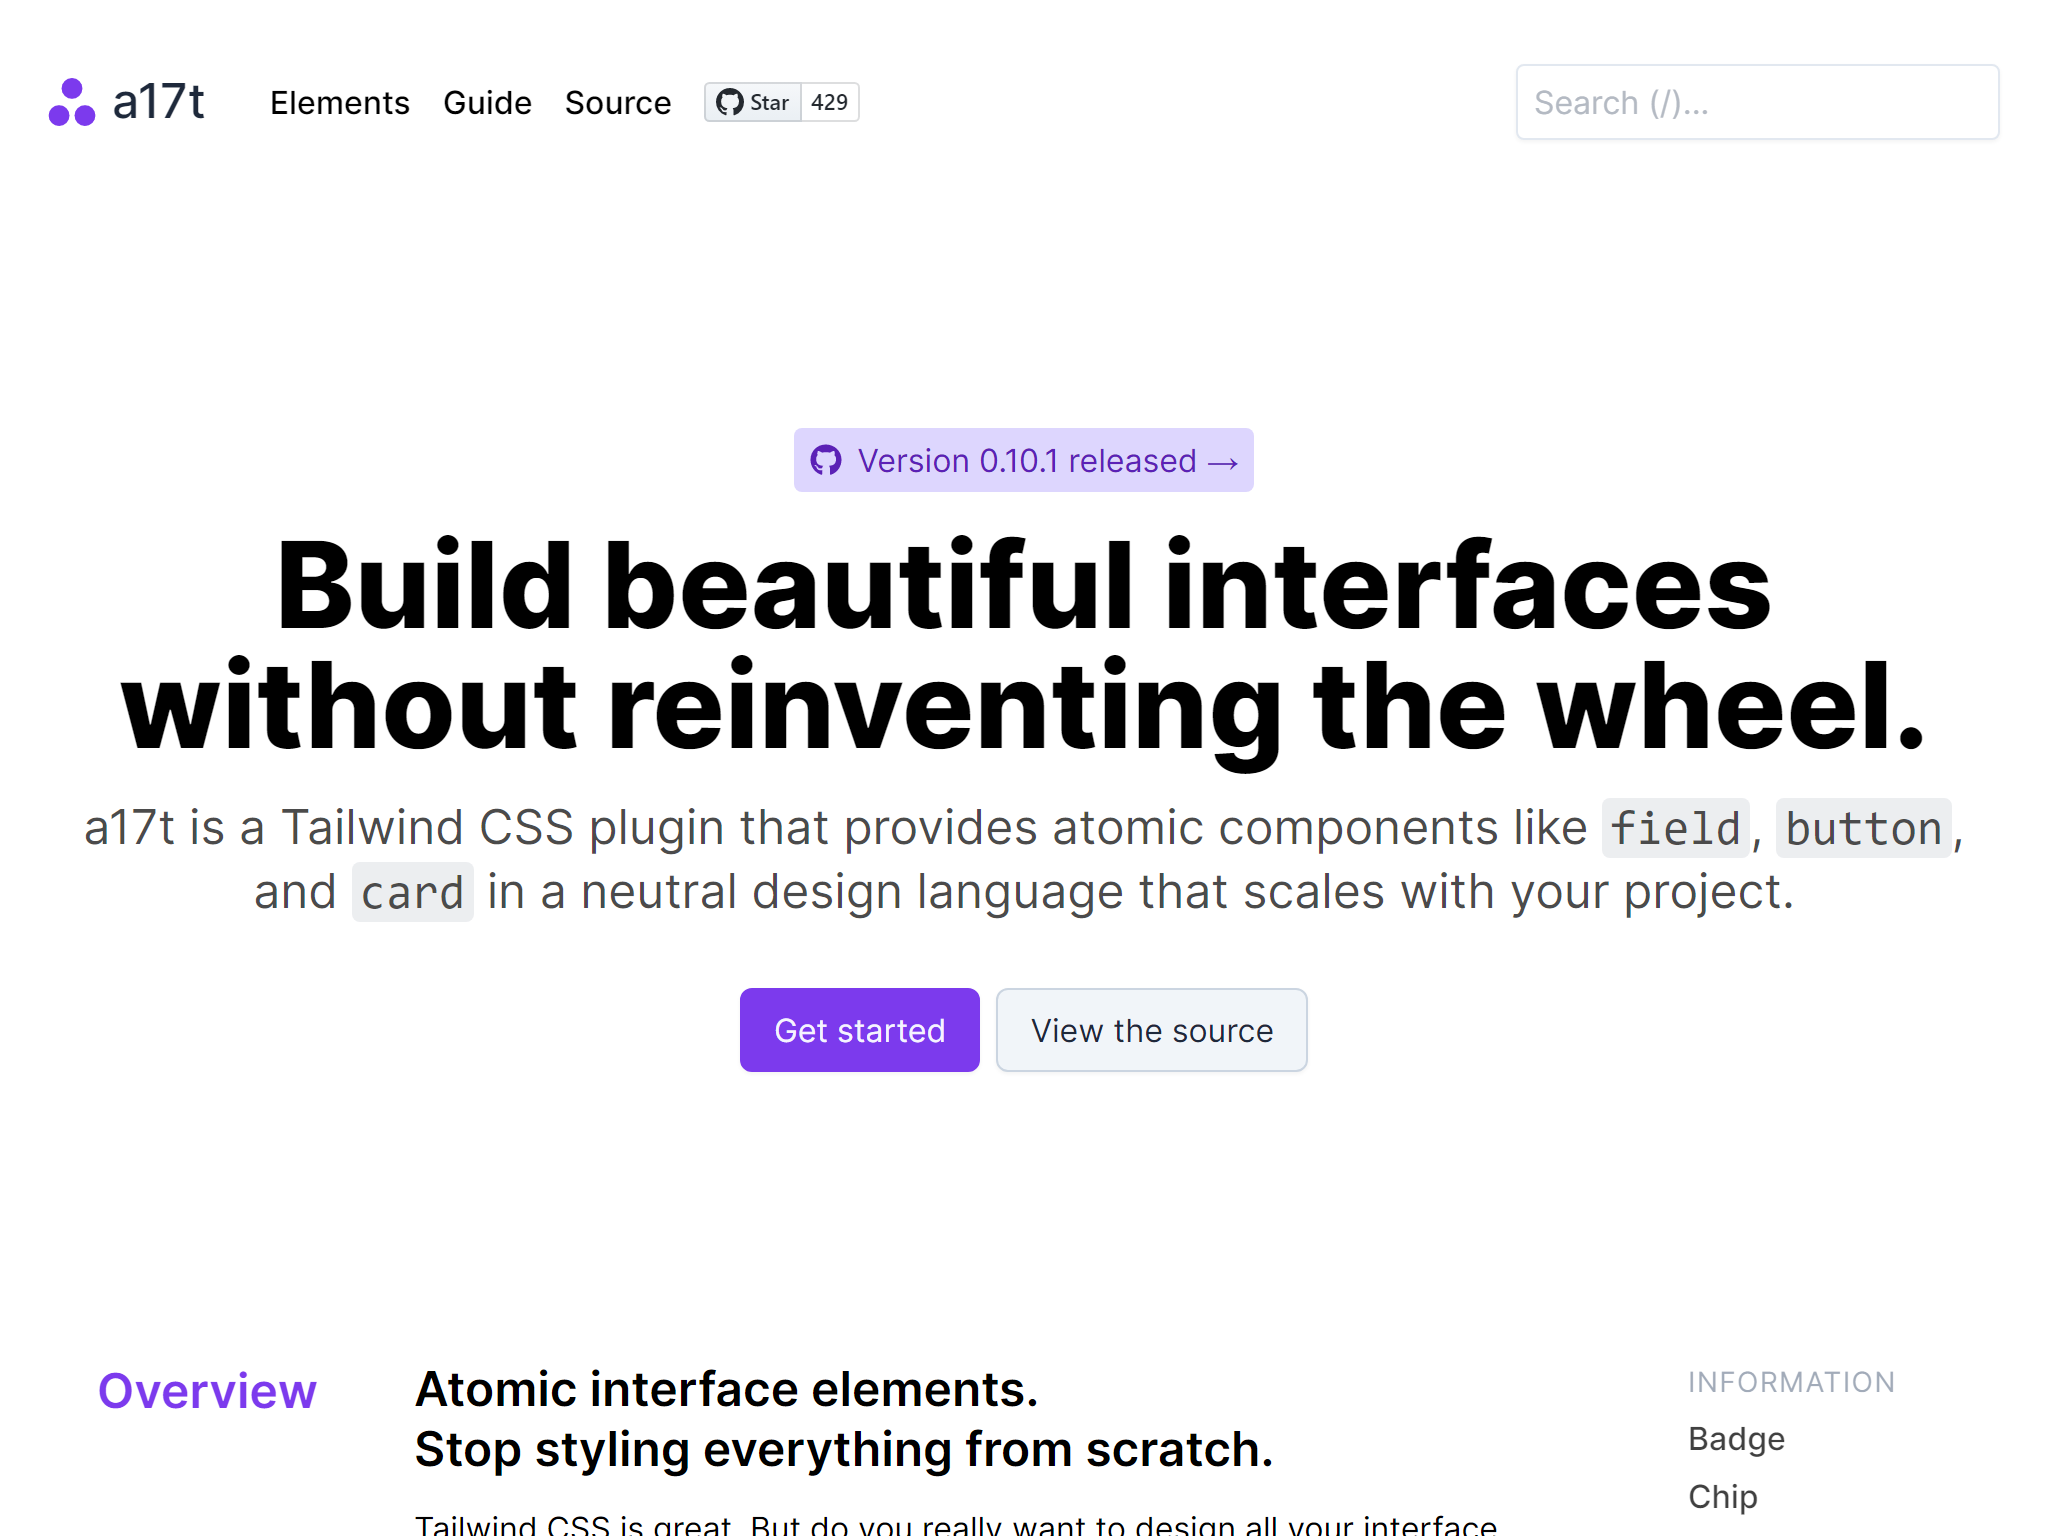Image resolution: width=2048 pixels, height=1536 pixels.
Task: Go to the Chip element link
Action: point(1723,1496)
